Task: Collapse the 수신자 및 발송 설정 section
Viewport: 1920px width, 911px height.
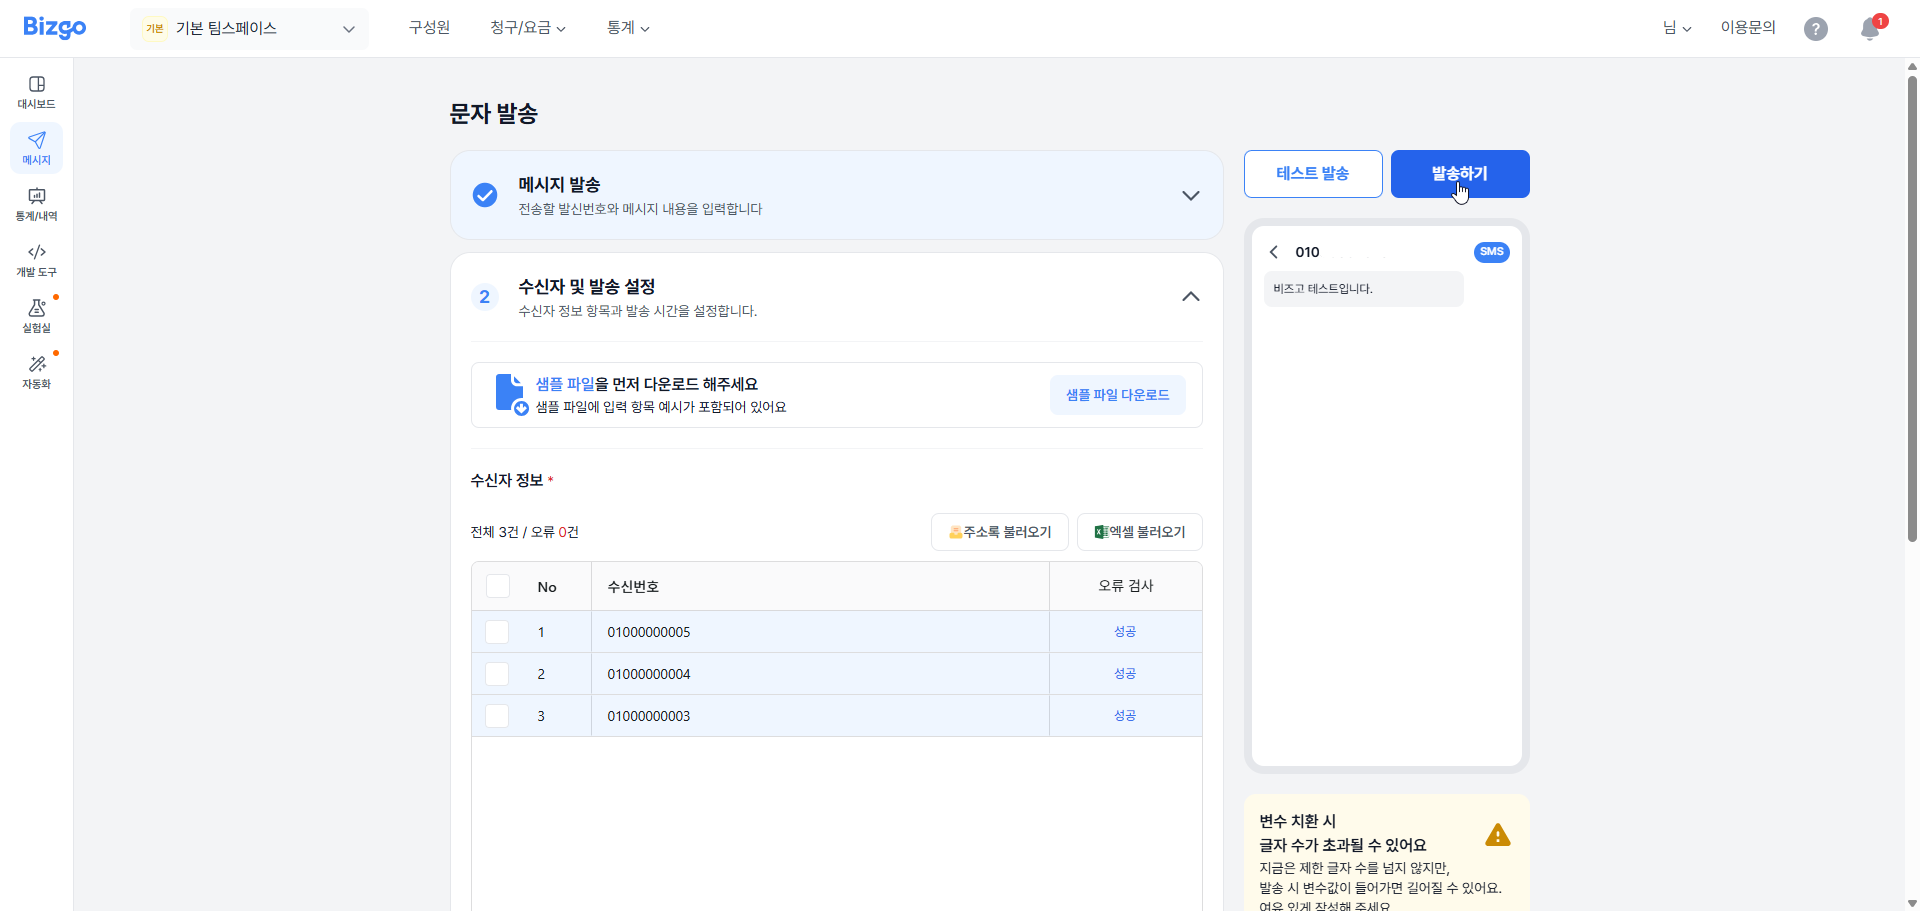Action: (1190, 296)
